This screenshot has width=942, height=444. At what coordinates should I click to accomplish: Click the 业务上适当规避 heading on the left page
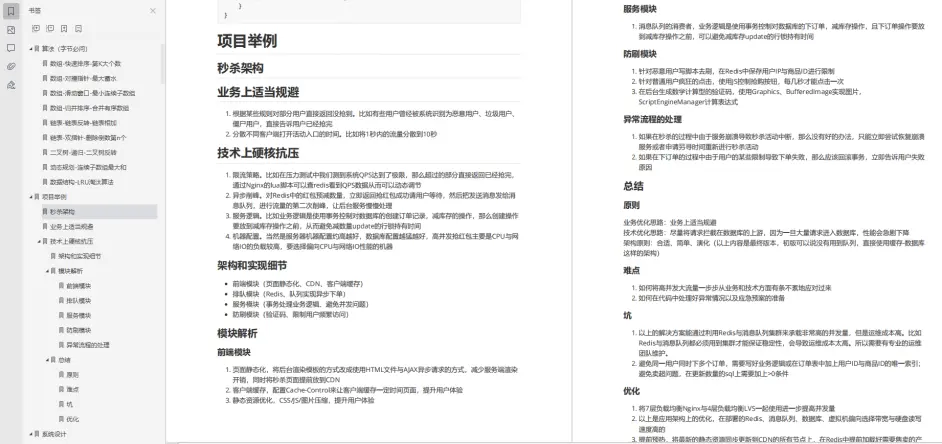258,93
